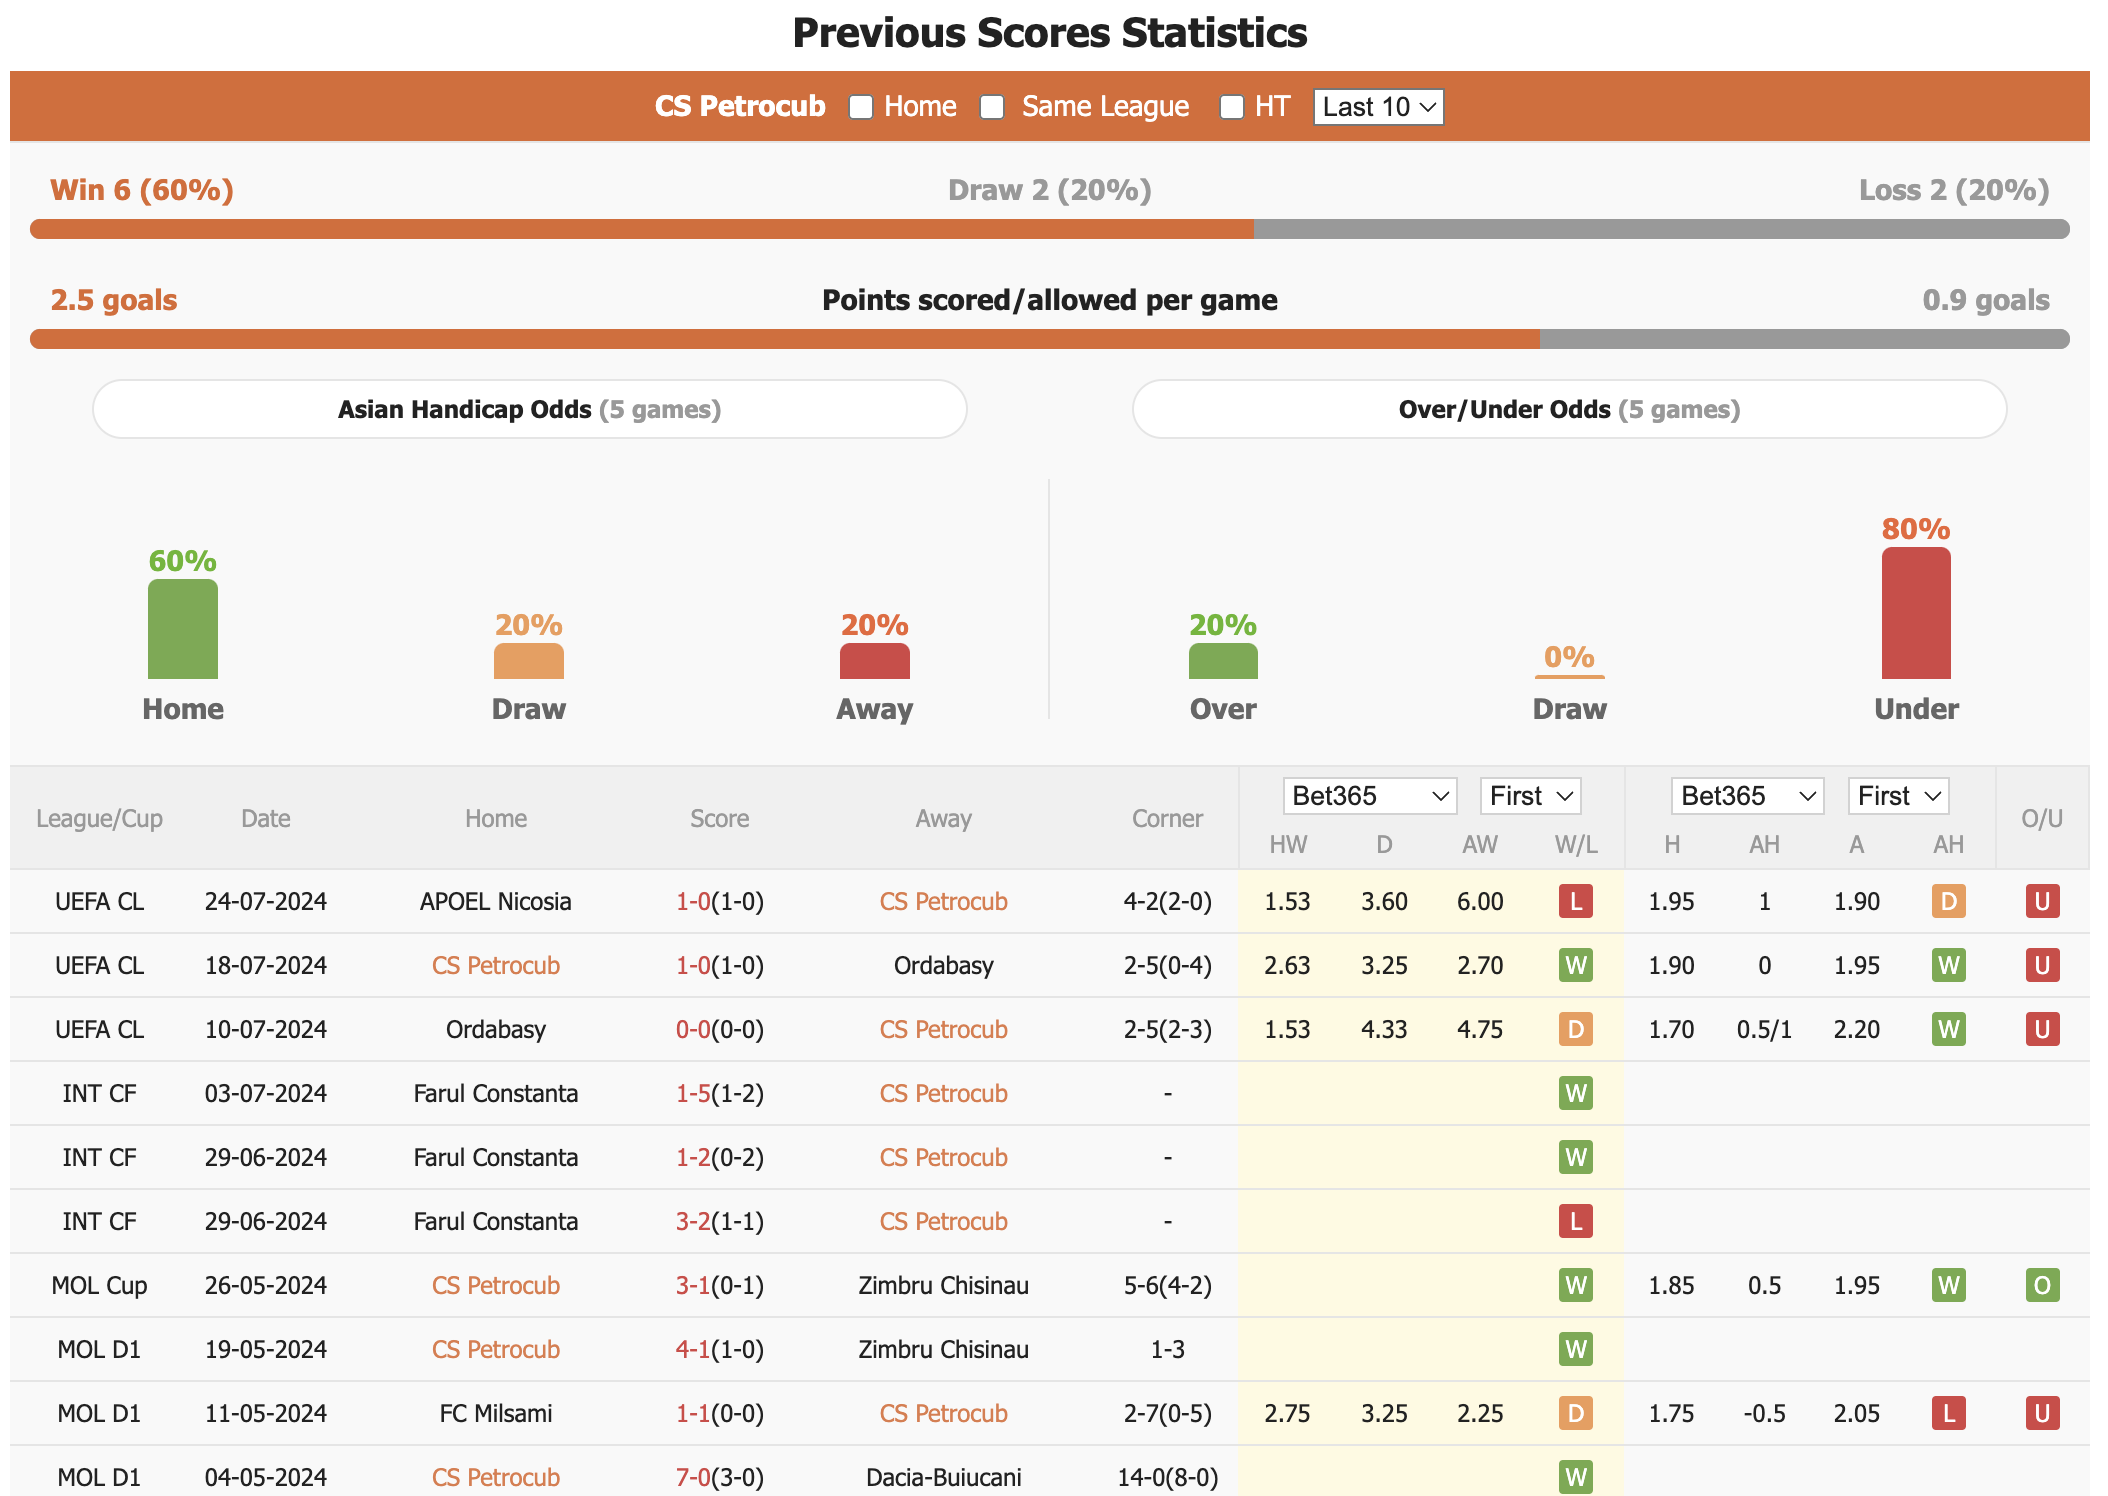2108x1496 pixels.
Task: Click Ordabasy away team in 18-07-2024 row
Action: tap(943, 965)
